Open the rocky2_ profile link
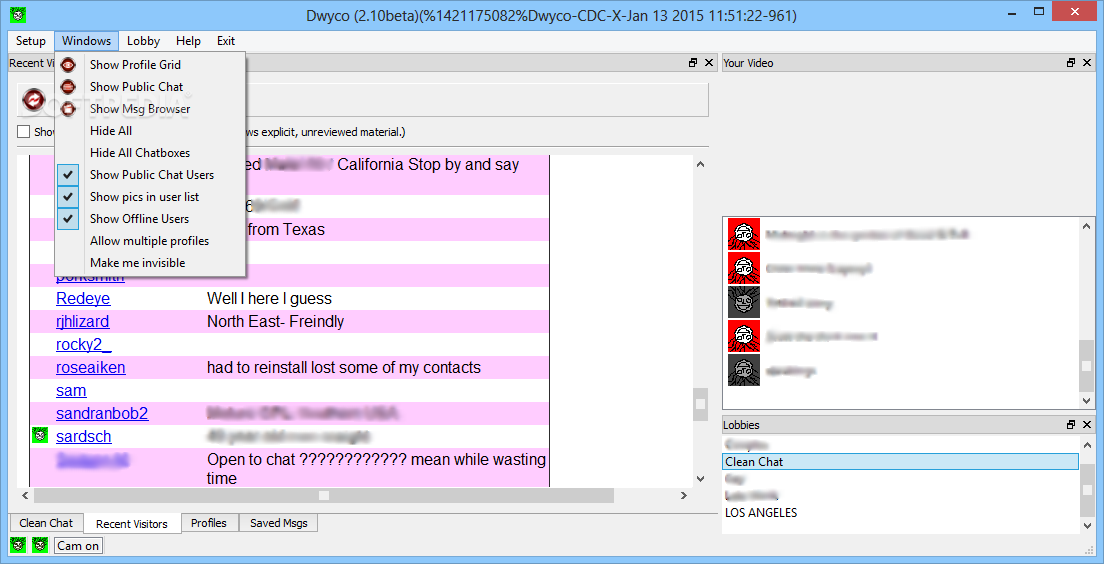 (84, 344)
